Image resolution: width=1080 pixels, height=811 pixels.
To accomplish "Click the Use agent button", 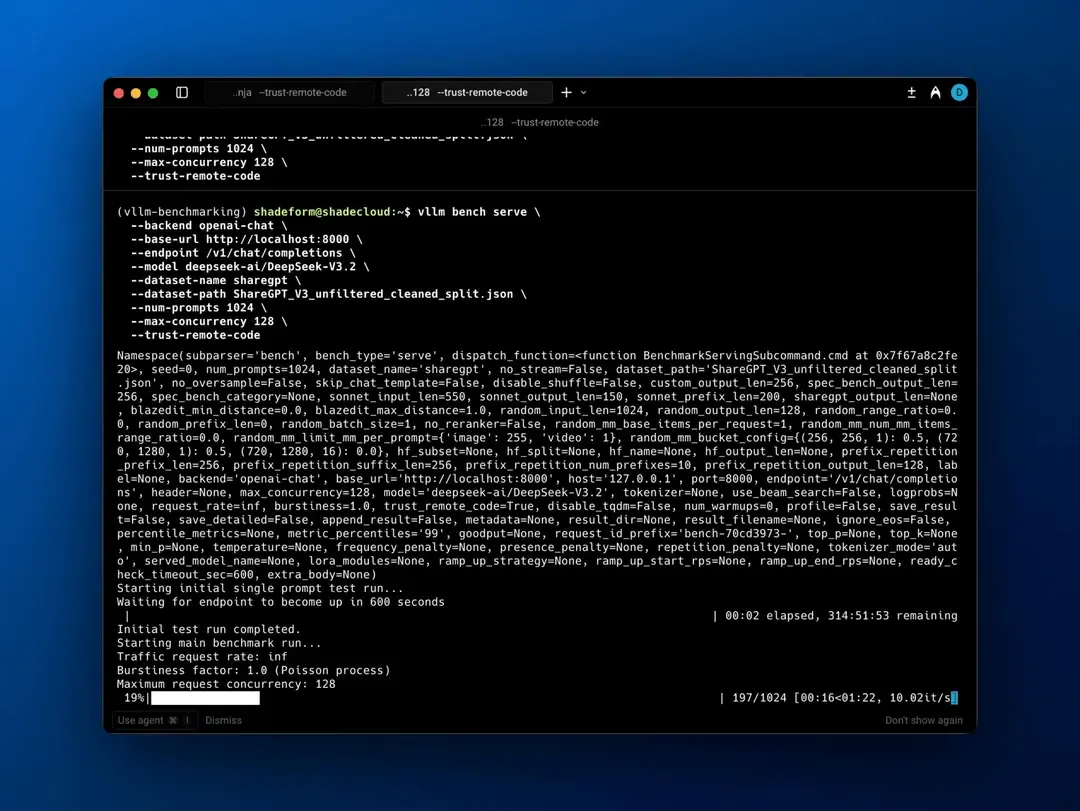I will pyautogui.click(x=140, y=720).
